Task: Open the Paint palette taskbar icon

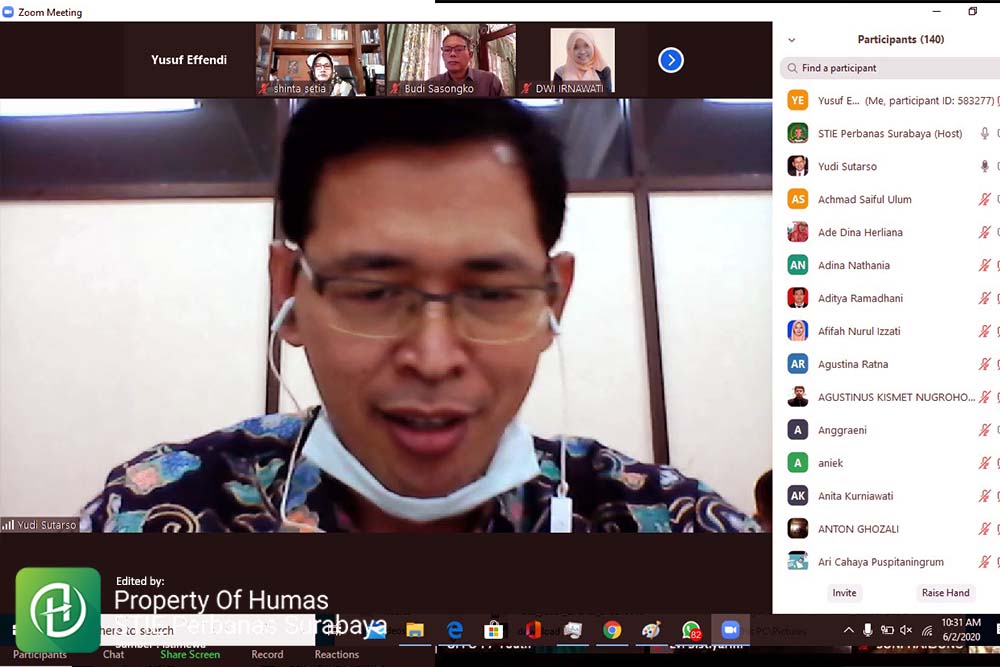Action: pyautogui.click(x=651, y=631)
